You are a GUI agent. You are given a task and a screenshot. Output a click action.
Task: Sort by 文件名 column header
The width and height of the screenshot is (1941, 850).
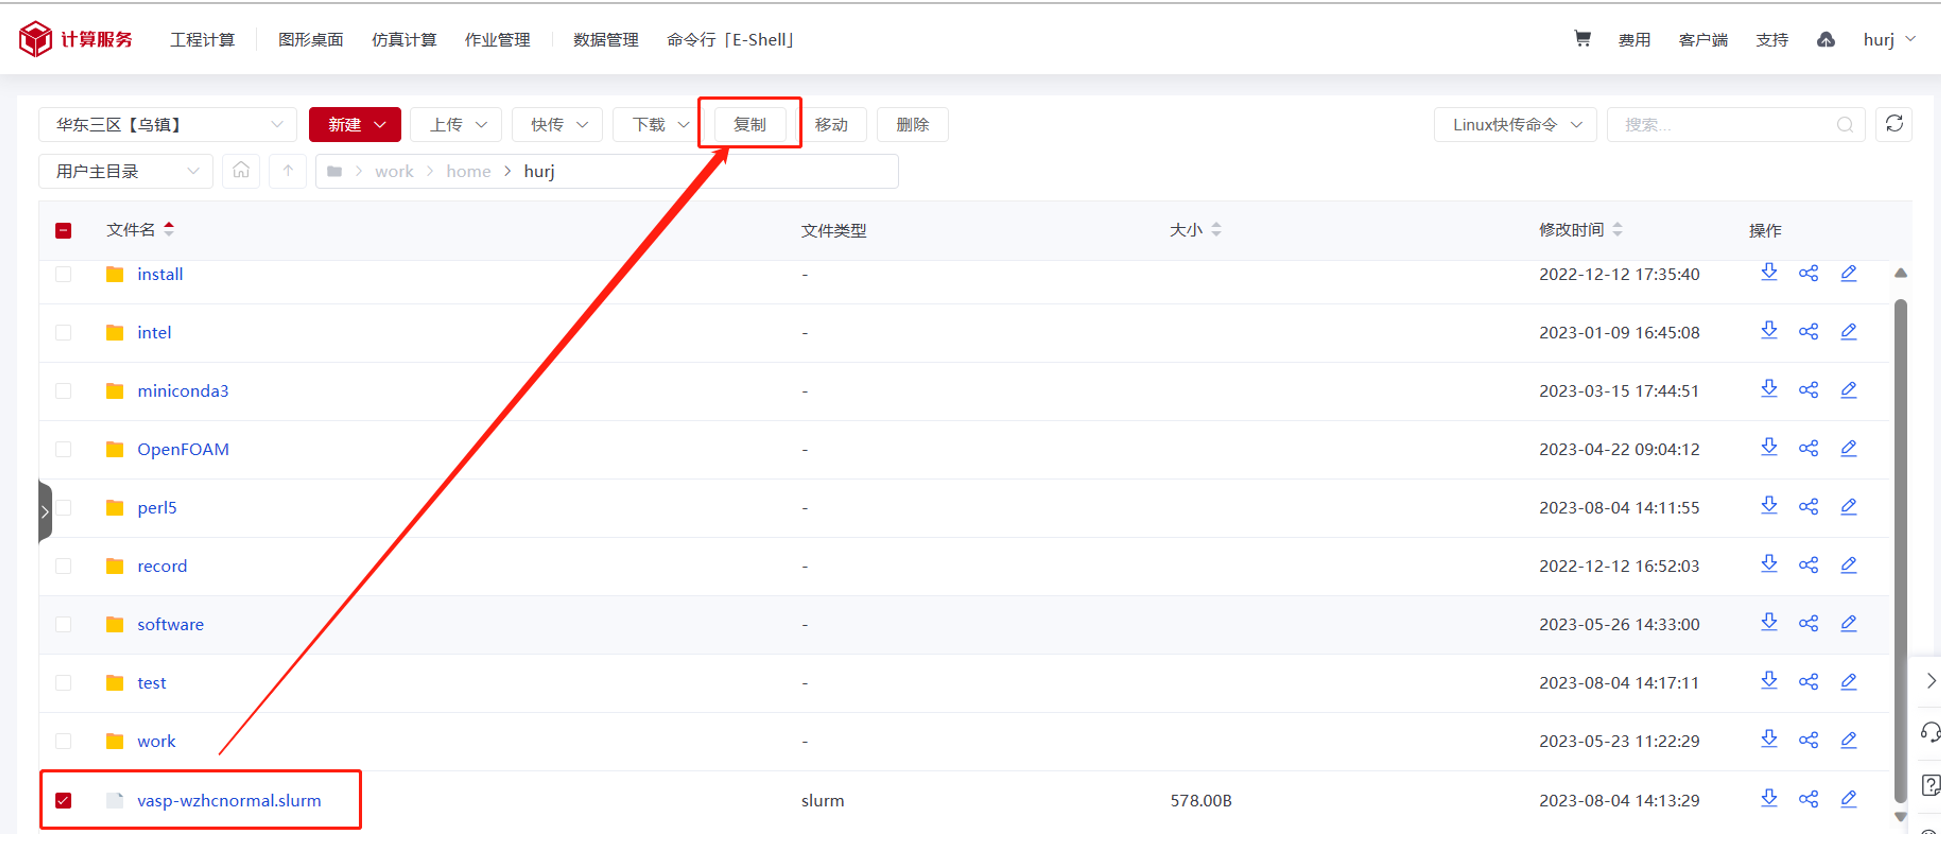(140, 230)
